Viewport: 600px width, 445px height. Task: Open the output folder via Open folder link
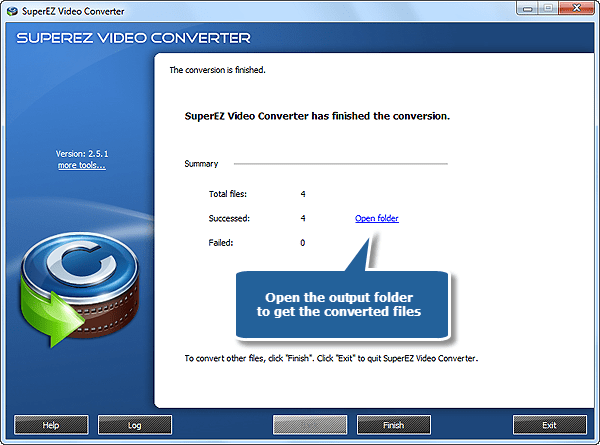[x=376, y=218]
